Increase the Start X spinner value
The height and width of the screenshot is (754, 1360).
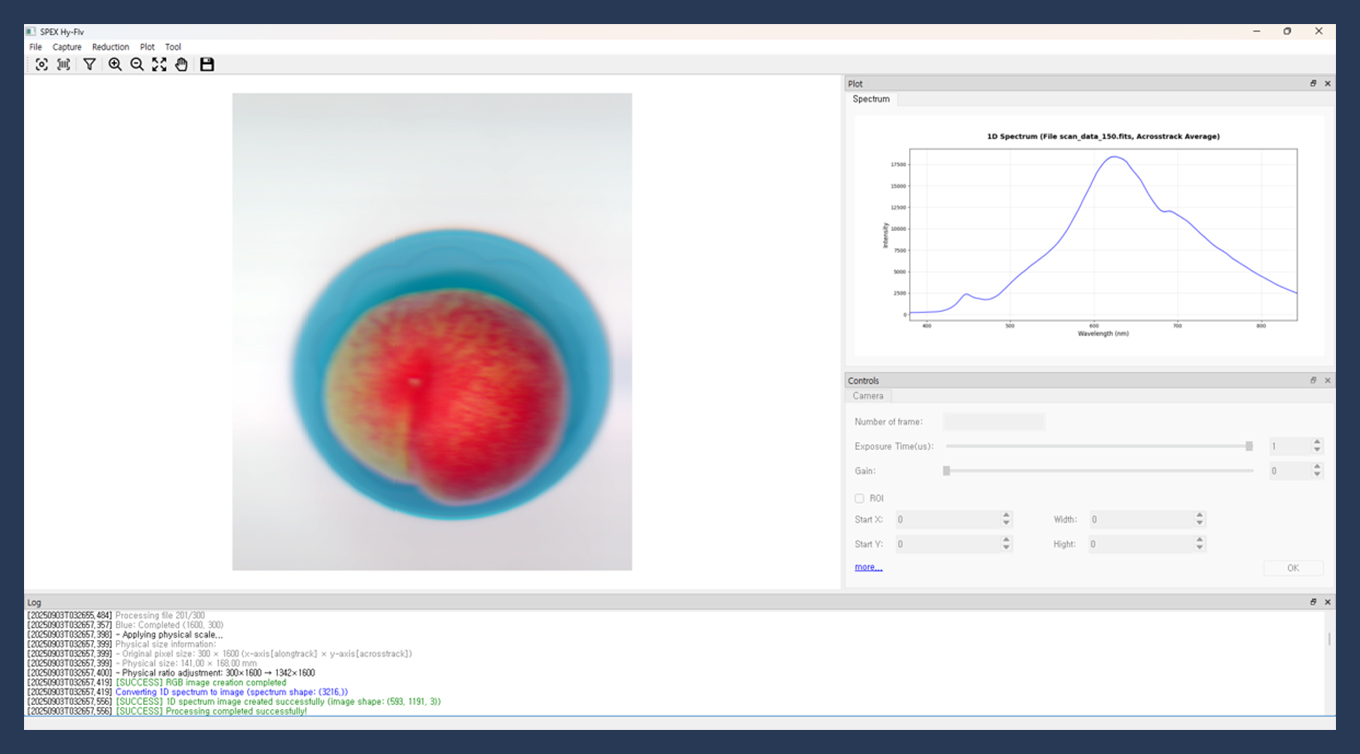(1006, 515)
